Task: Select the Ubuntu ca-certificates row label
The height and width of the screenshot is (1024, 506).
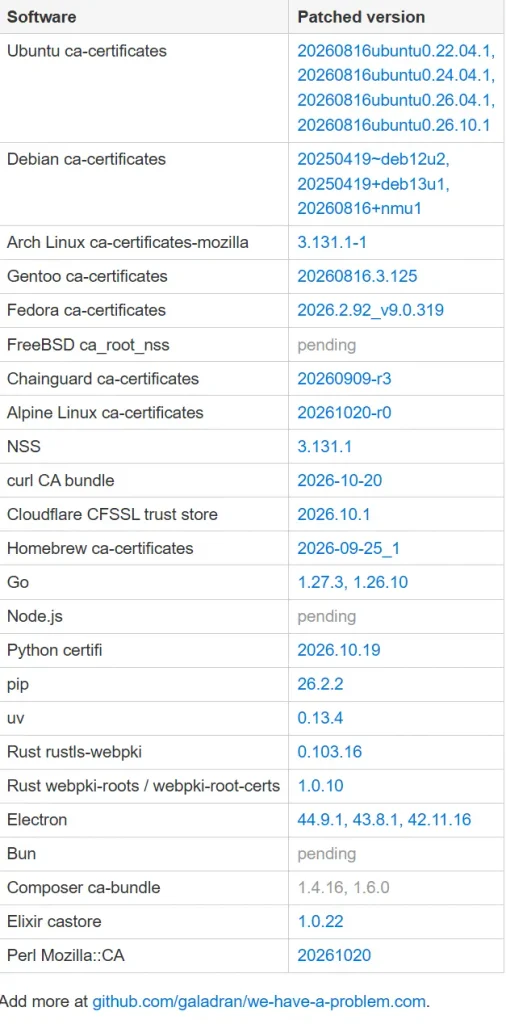Action: pyautogui.click(x=86, y=51)
